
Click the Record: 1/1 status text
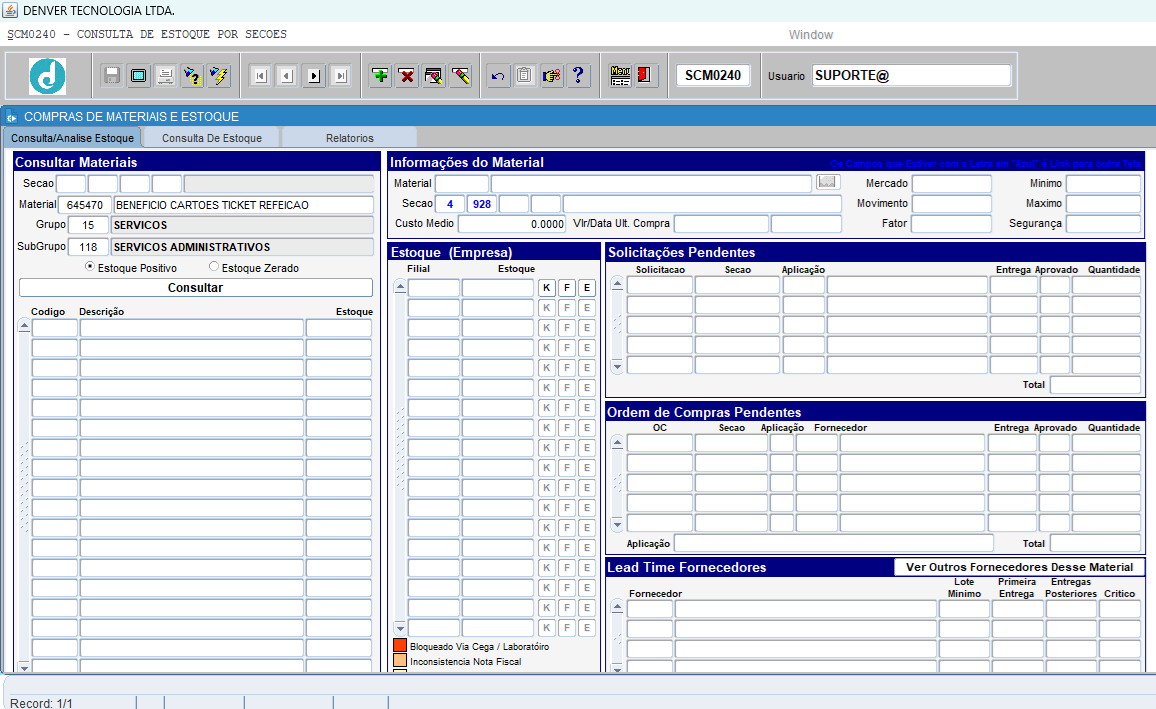(x=41, y=703)
